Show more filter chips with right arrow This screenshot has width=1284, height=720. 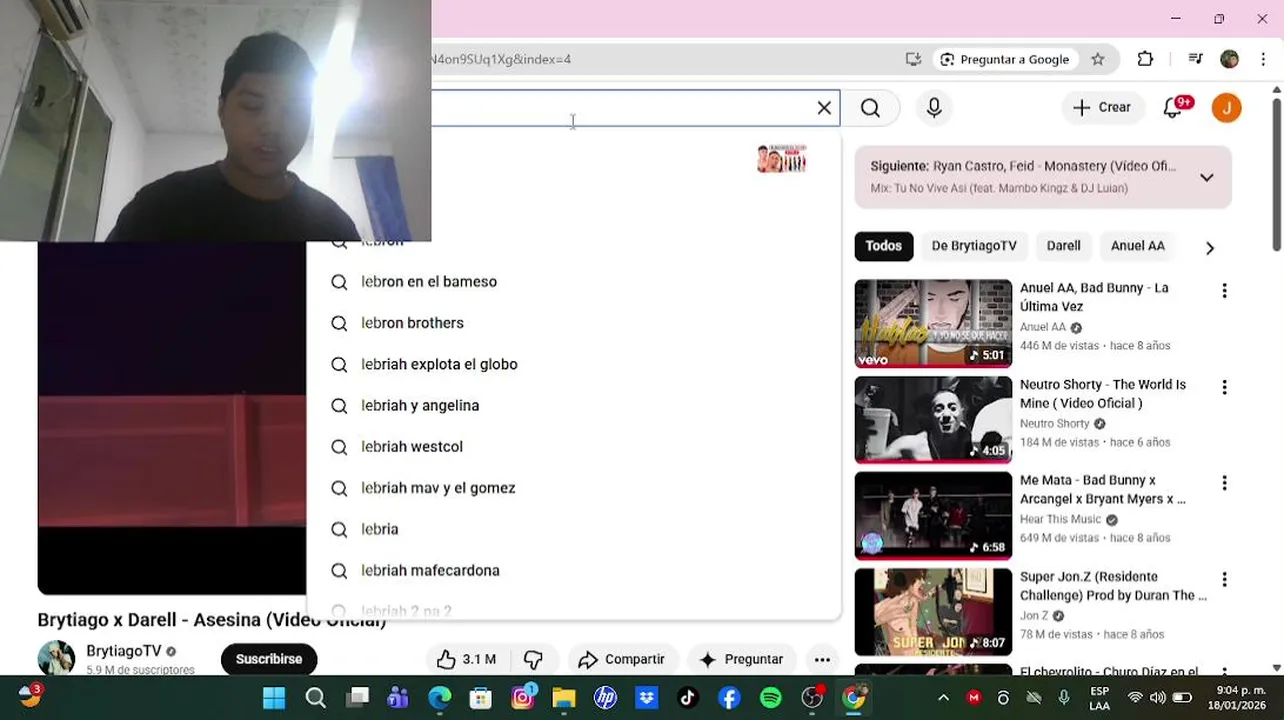pyautogui.click(x=1210, y=248)
